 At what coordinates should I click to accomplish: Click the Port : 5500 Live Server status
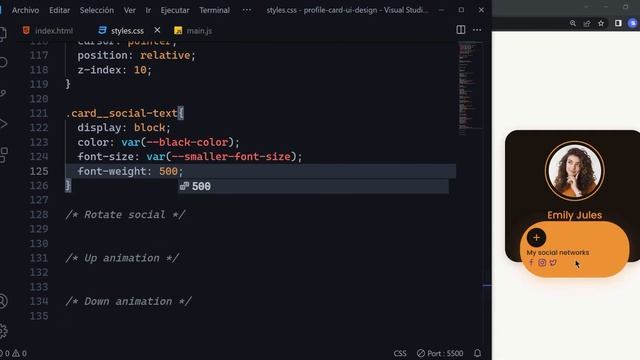coord(440,353)
